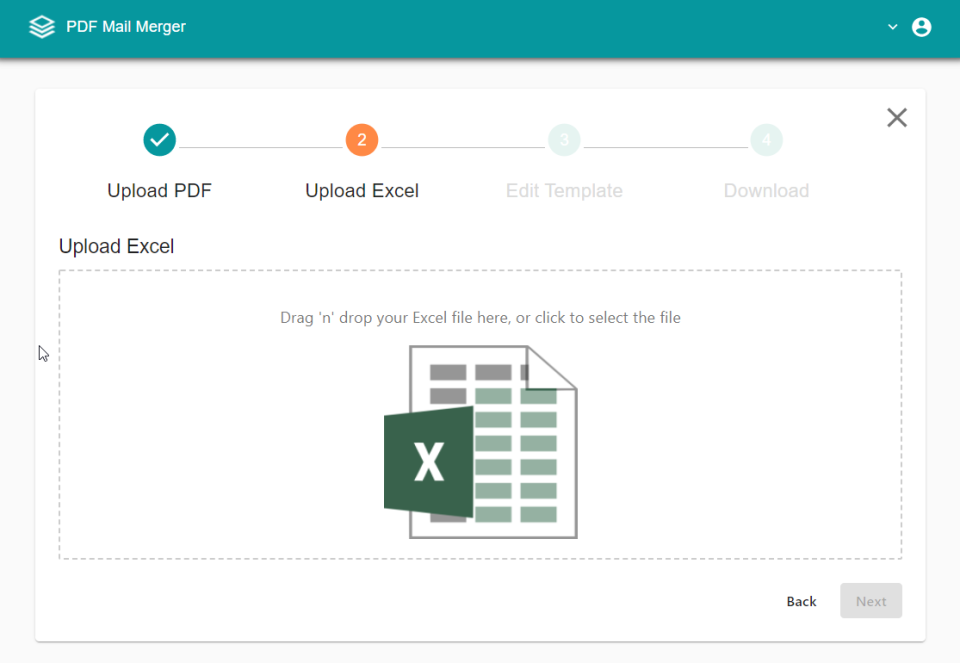Expand the chevron dropdown in the header bar
This screenshot has height=663, width=960.
(892, 28)
